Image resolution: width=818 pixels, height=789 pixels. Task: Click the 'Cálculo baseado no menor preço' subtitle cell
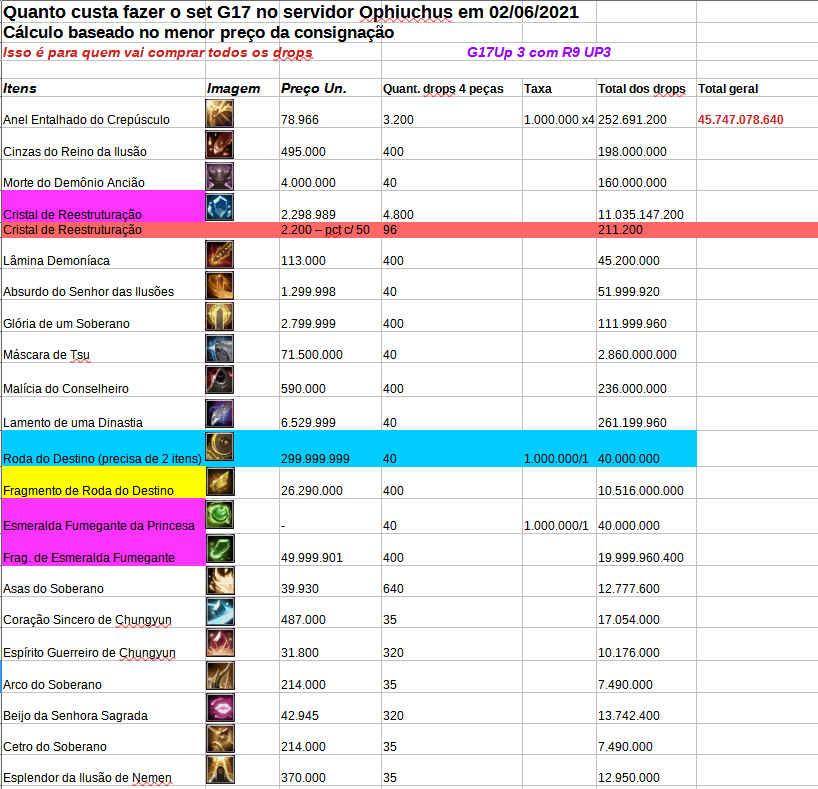(x=199, y=32)
